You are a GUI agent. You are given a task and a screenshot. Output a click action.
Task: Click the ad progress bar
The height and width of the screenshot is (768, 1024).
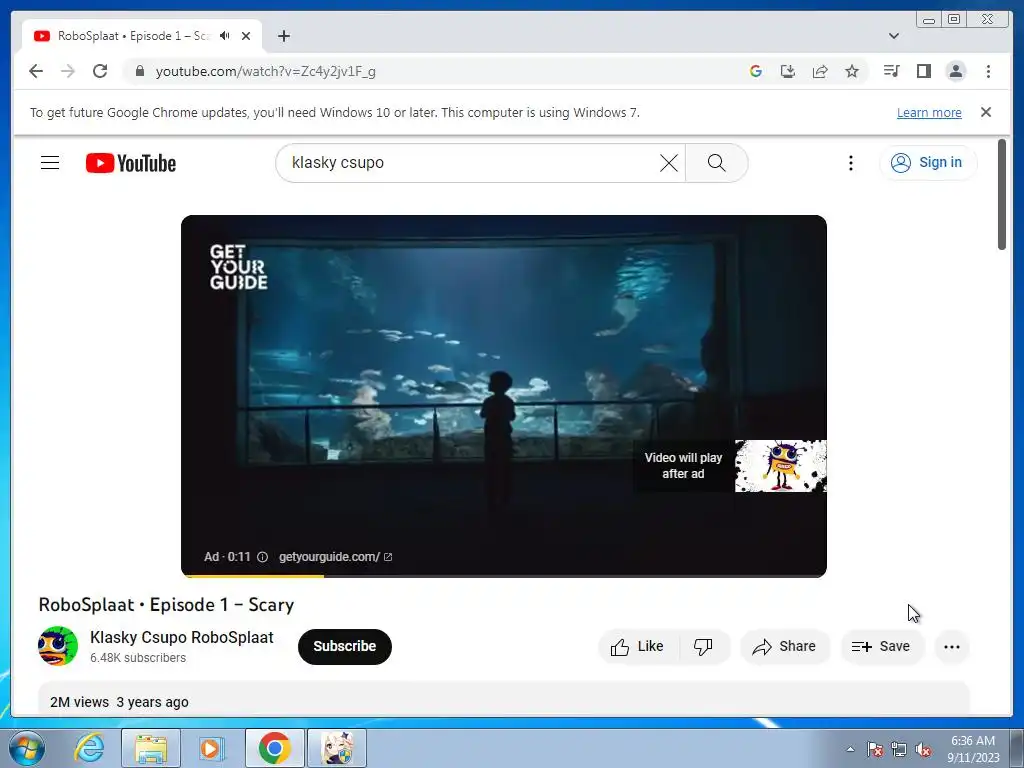click(504, 575)
